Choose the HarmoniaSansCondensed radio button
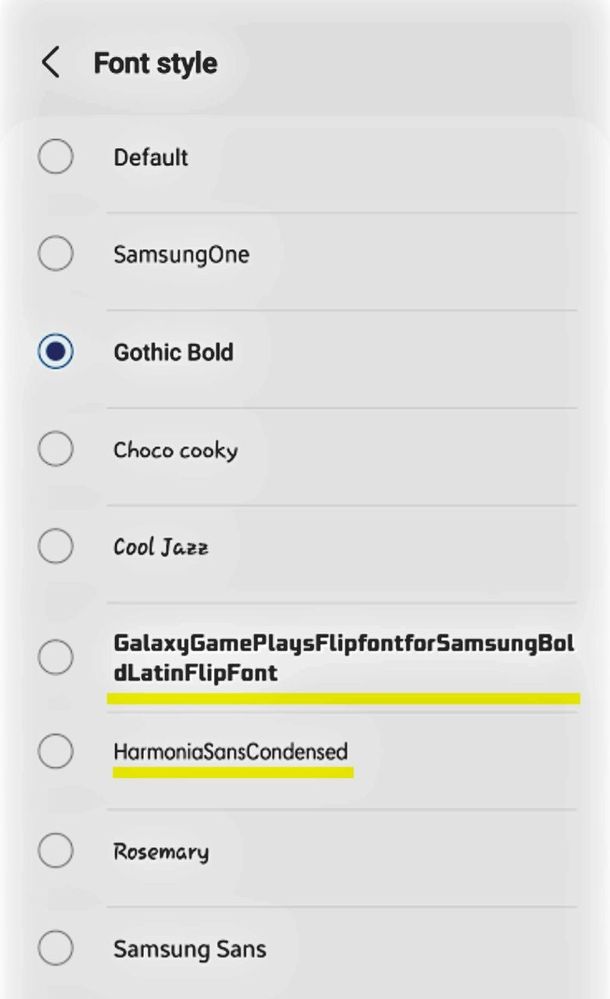610x999 pixels. point(55,751)
